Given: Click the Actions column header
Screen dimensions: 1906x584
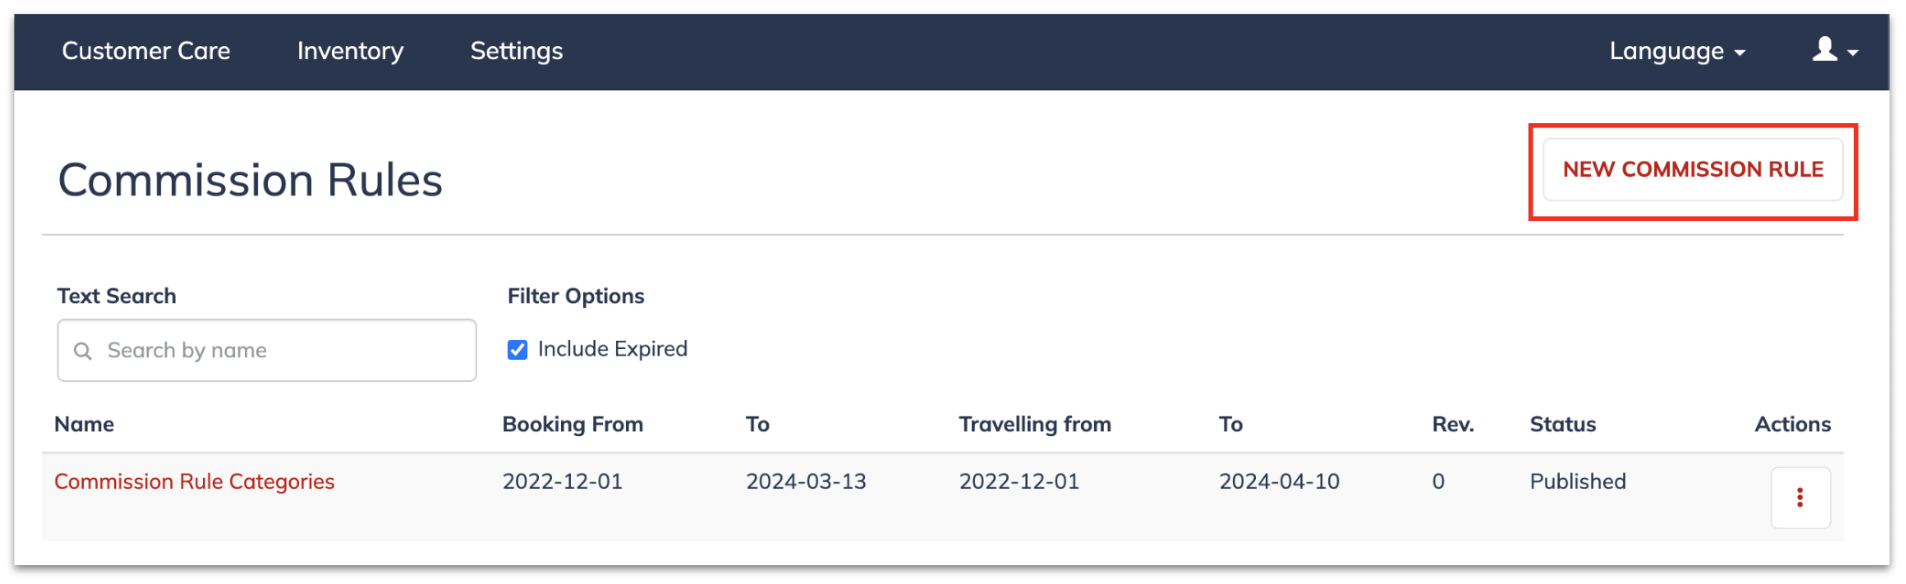Looking at the screenshot, I should (x=1792, y=424).
